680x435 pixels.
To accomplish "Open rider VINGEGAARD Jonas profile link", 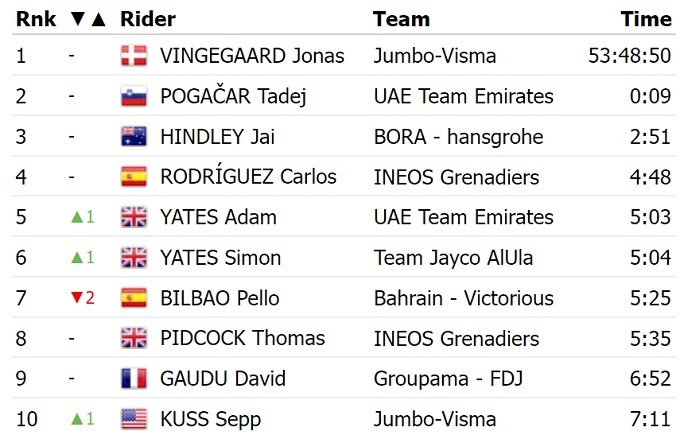I will [252, 56].
